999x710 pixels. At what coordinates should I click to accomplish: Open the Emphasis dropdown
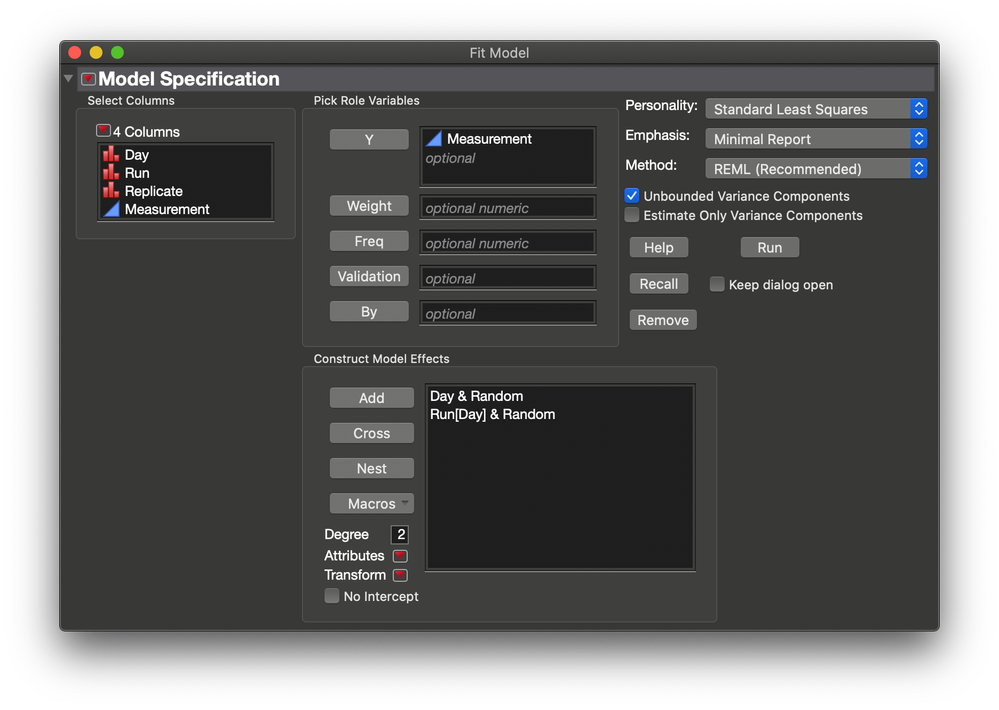816,139
